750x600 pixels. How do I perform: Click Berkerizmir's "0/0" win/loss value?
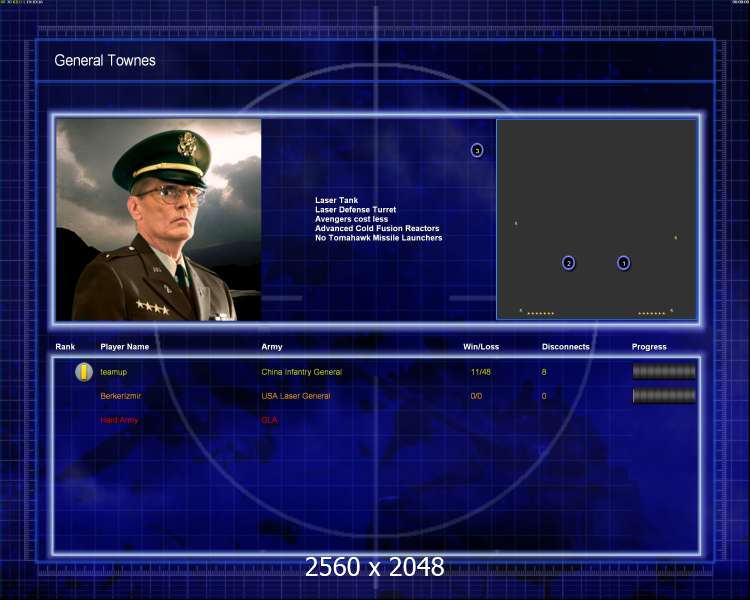click(x=476, y=396)
